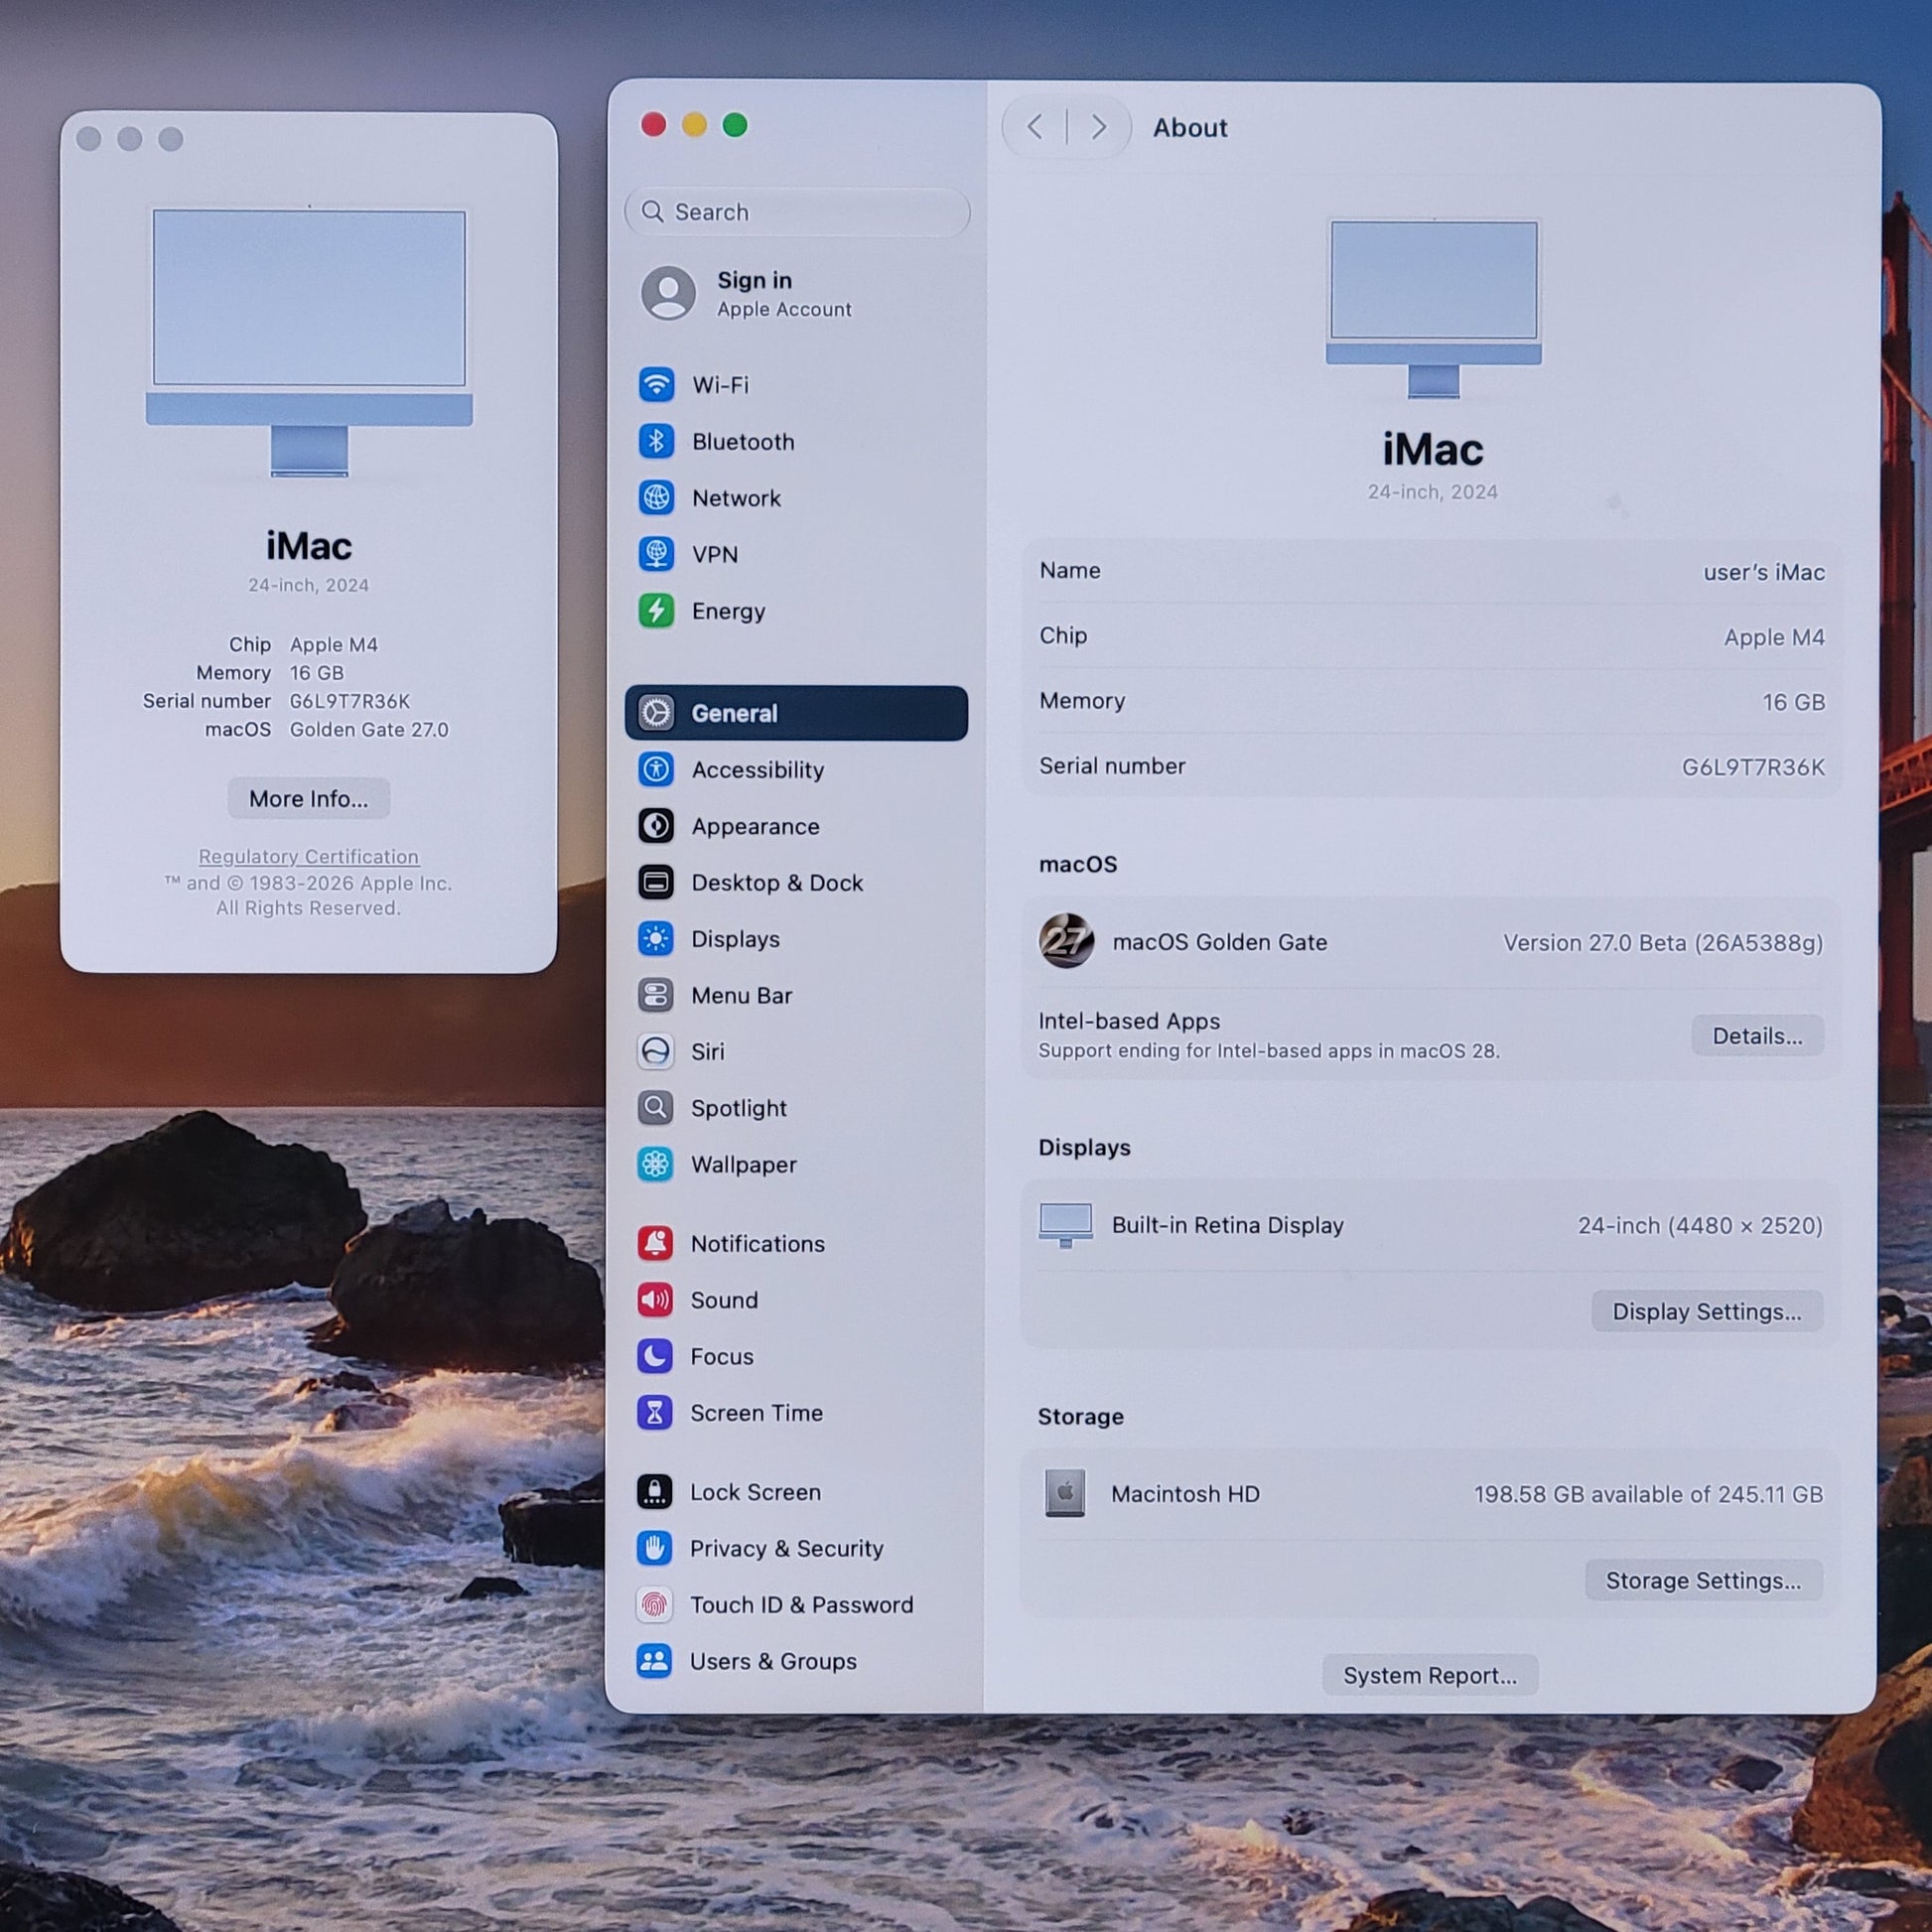Select the Privacy & Security hand icon

click(x=655, y=1548)
